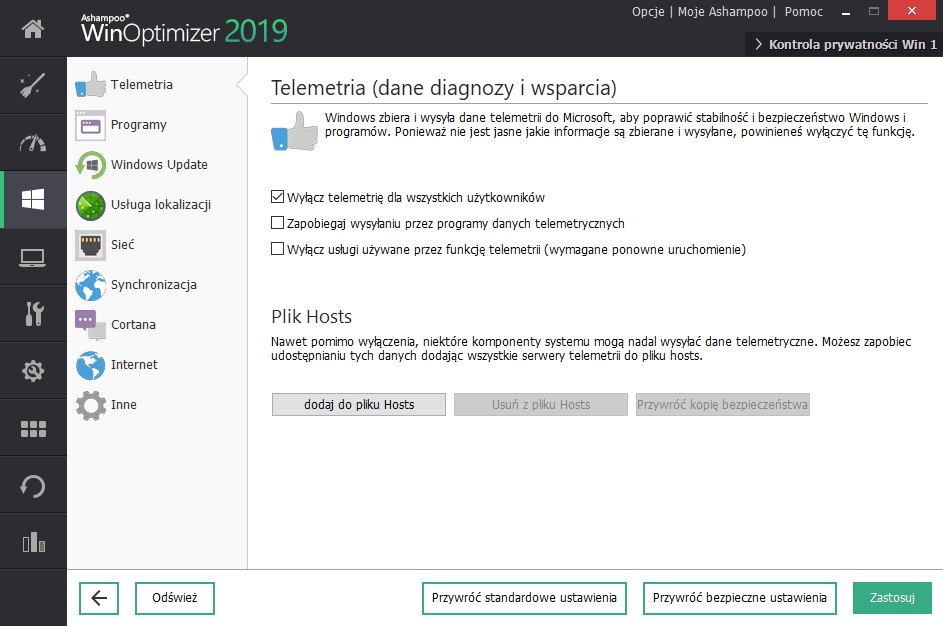943x626 pixels.
Task: Select the Cortana category label
Action: (133, 325)
